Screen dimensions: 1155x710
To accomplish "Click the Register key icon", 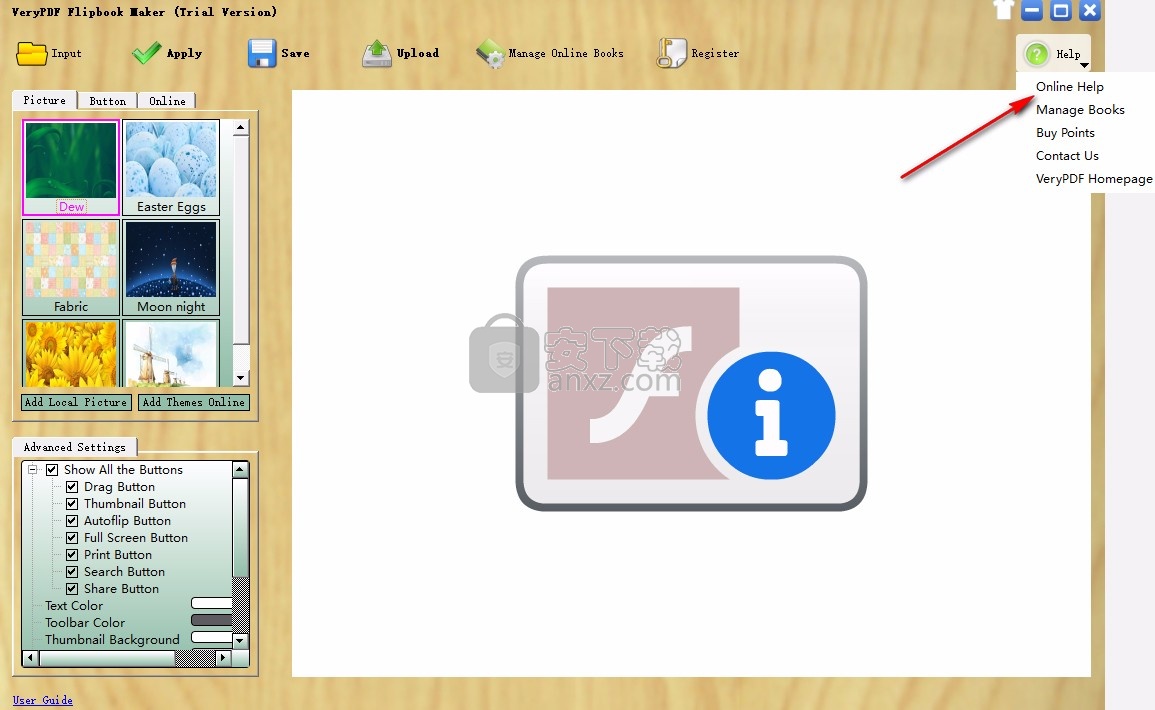I will (671, 53).
